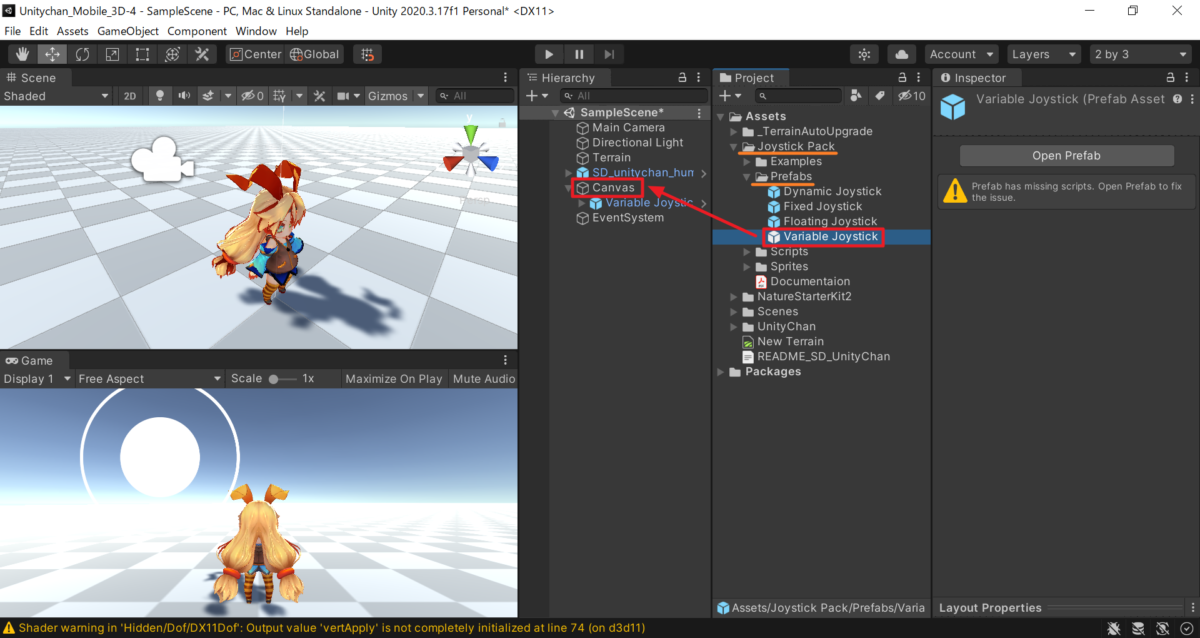Open Collab lighting settings icon
Image resolution: width=1200 pixels, height=638 pixels.
[x=865, y=54]
